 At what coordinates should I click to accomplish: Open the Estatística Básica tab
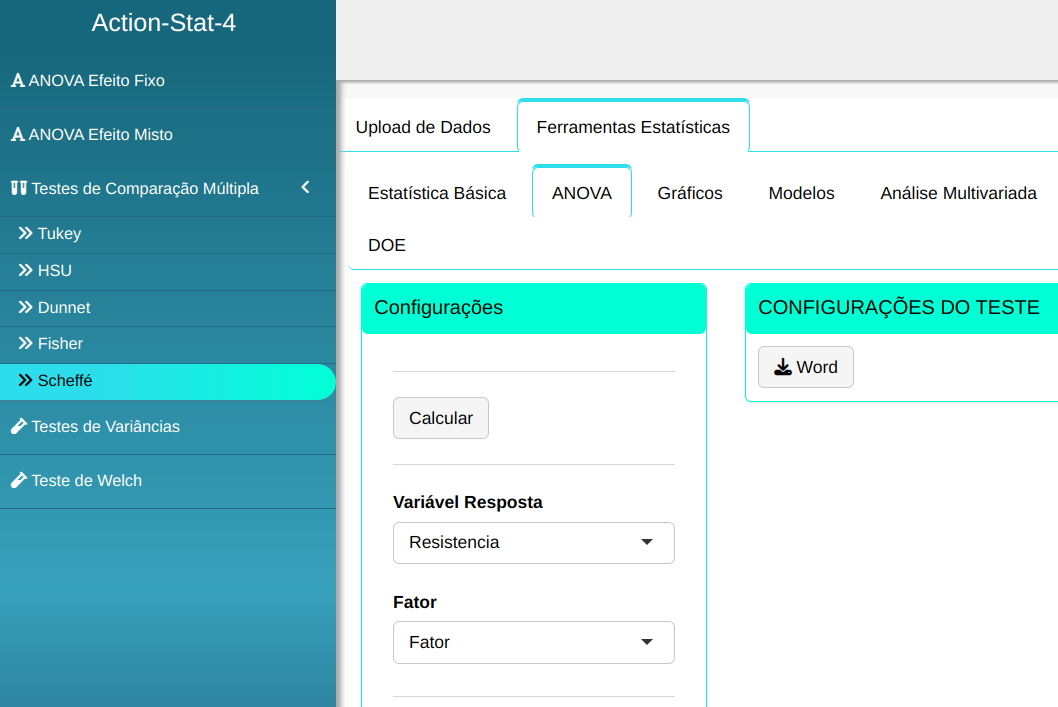437,193
